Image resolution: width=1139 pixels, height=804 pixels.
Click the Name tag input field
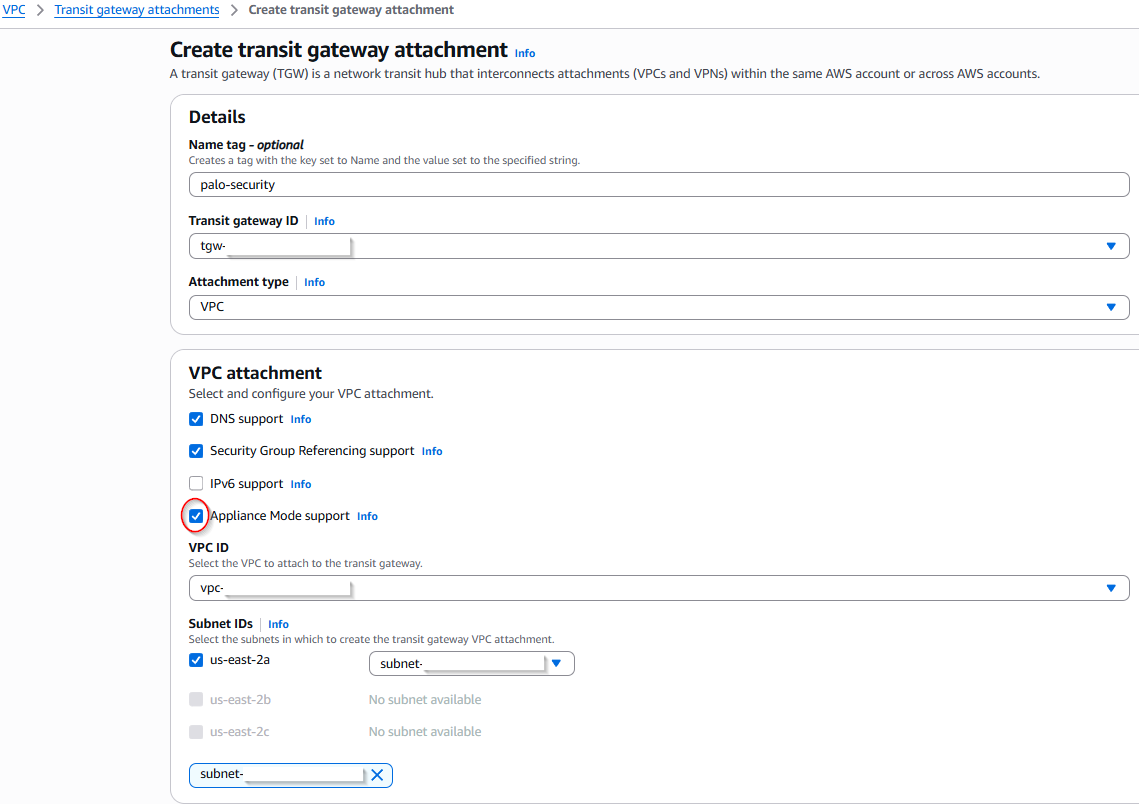658,185
